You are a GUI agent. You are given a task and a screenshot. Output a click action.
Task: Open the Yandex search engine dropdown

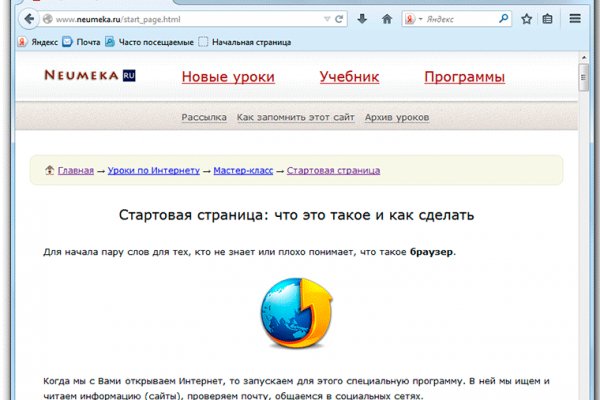[x=416, y=19]
